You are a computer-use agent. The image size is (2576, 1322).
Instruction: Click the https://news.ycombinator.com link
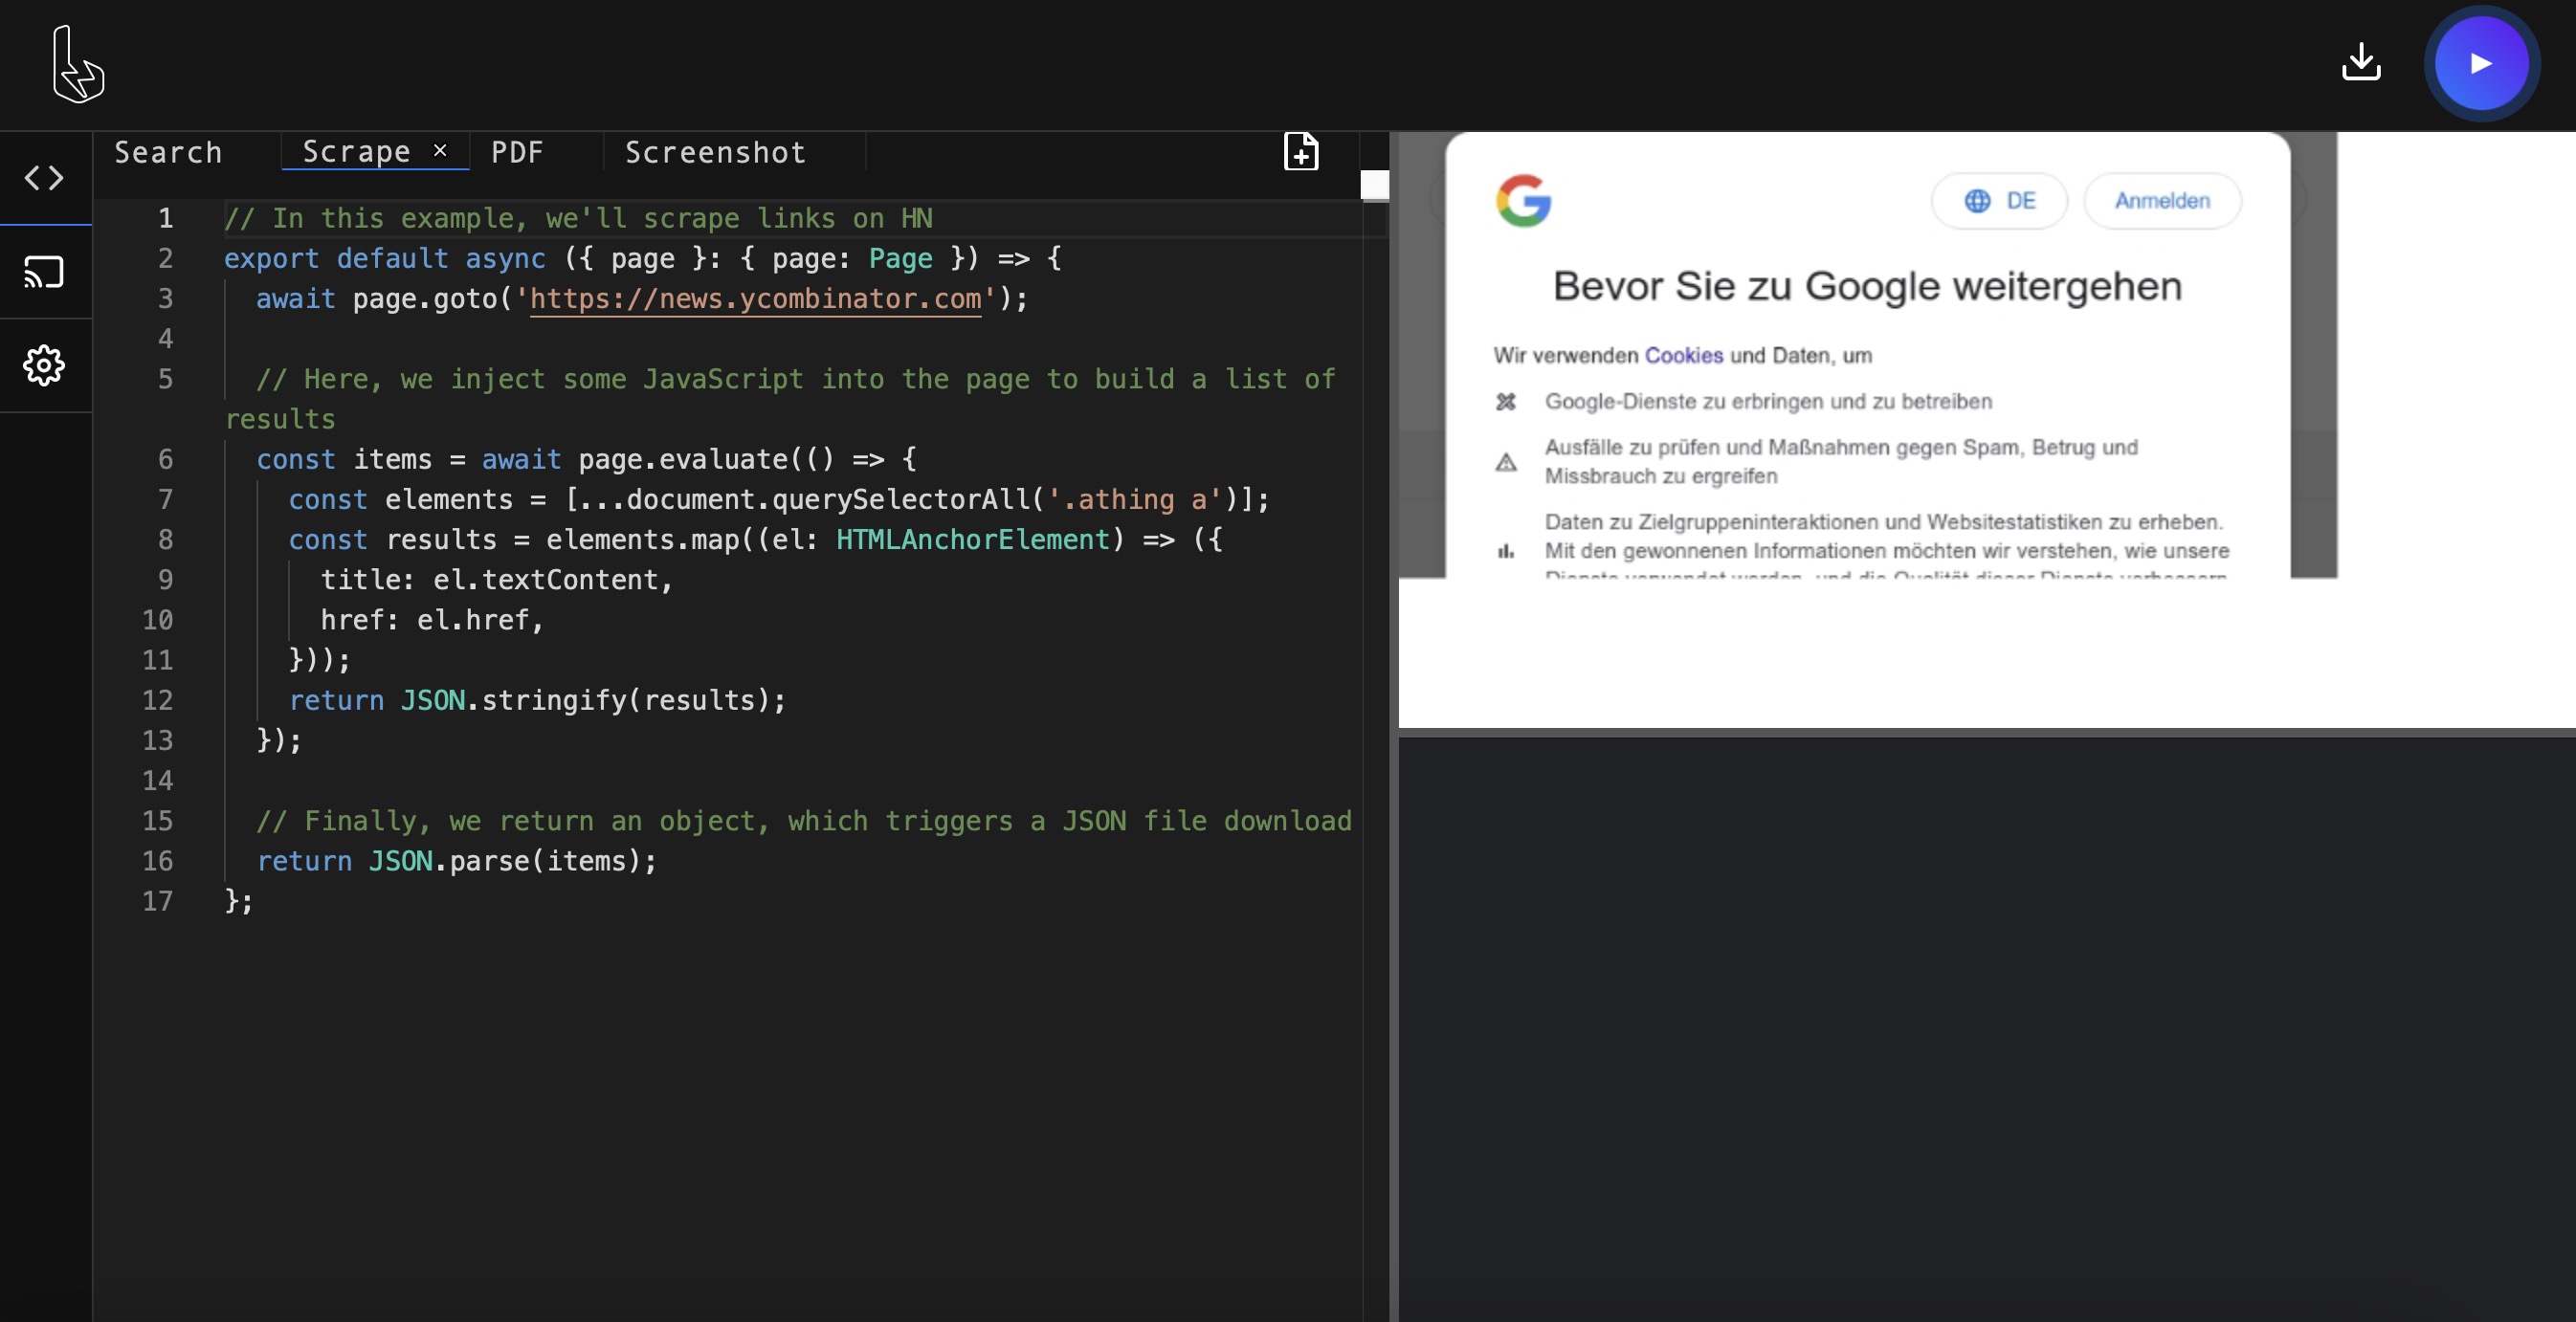(755, 298)
